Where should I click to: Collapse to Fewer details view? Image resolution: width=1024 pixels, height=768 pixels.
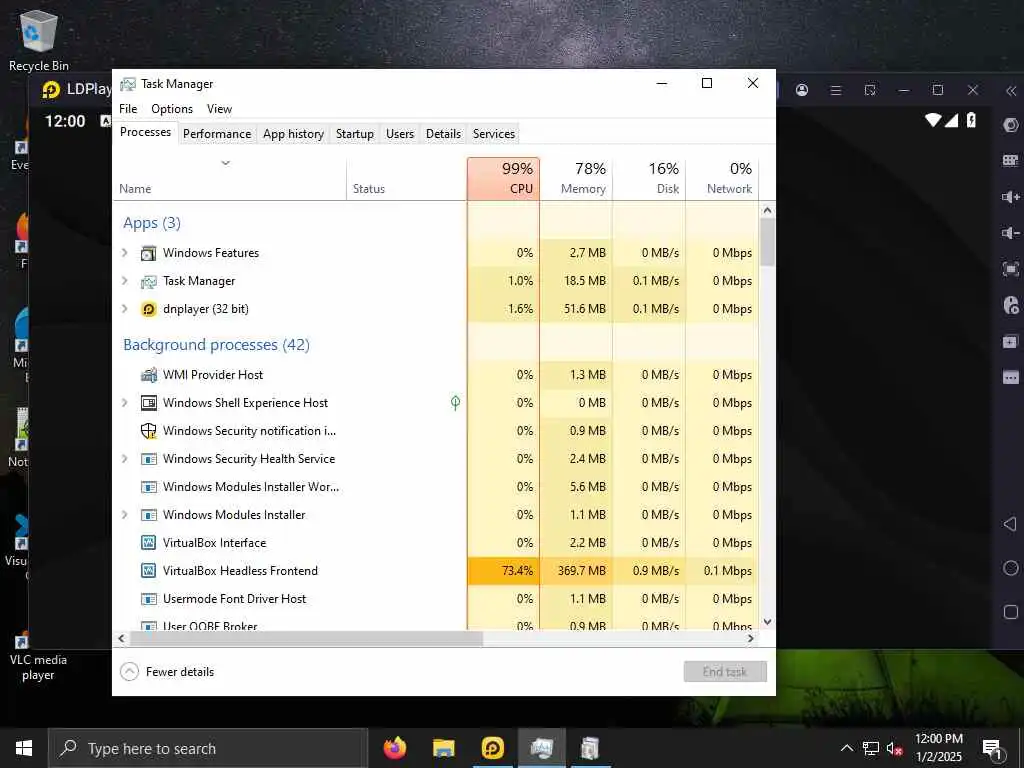[x=167, y=671]
